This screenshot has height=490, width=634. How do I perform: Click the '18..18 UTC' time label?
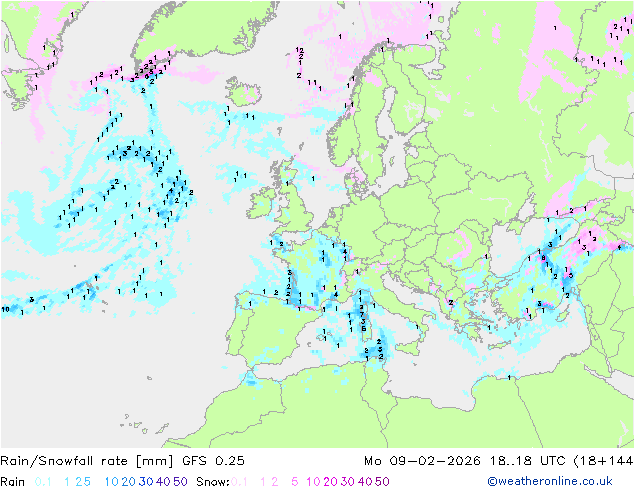[528, 461]
